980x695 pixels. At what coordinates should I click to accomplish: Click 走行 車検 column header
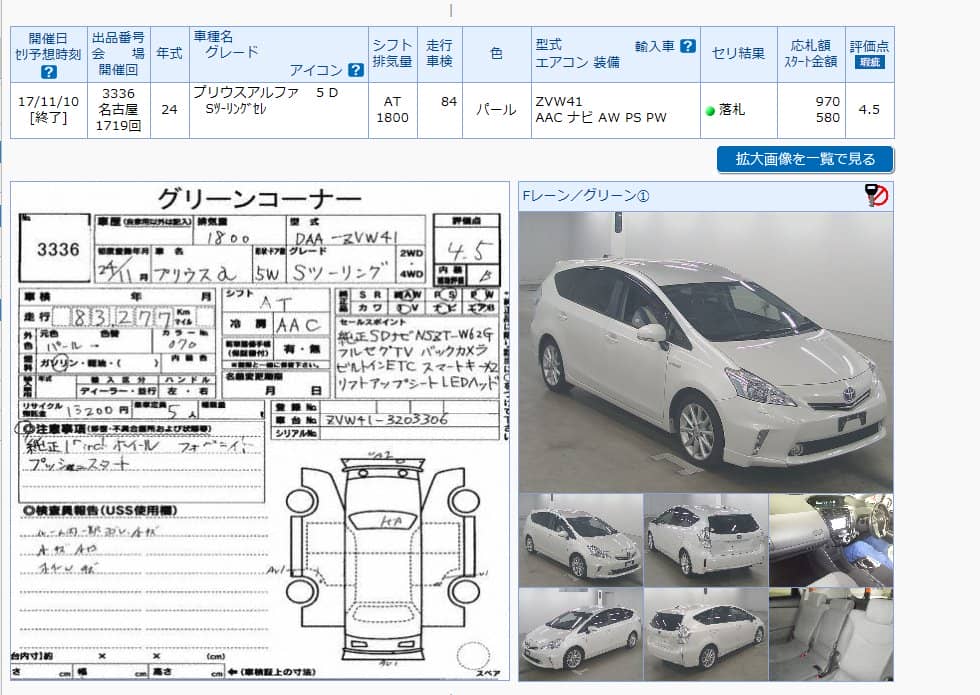point(440,54)
